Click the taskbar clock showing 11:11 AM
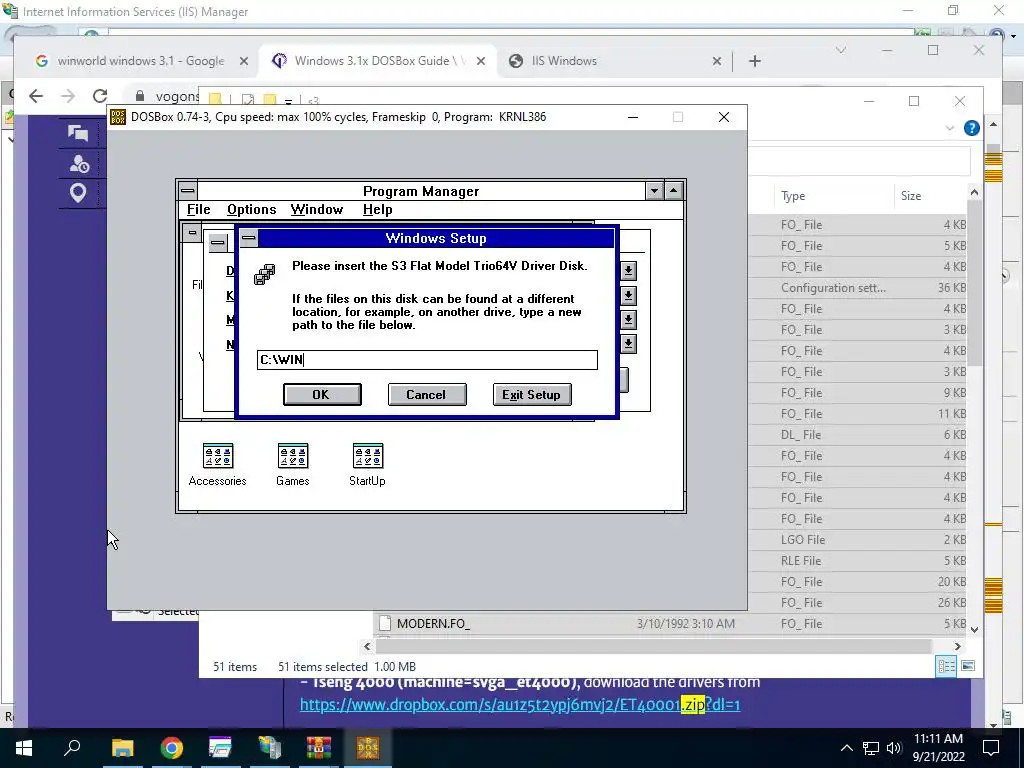Screen dimensions: 1024x768 pyautogui.click(x=938, y=748)
